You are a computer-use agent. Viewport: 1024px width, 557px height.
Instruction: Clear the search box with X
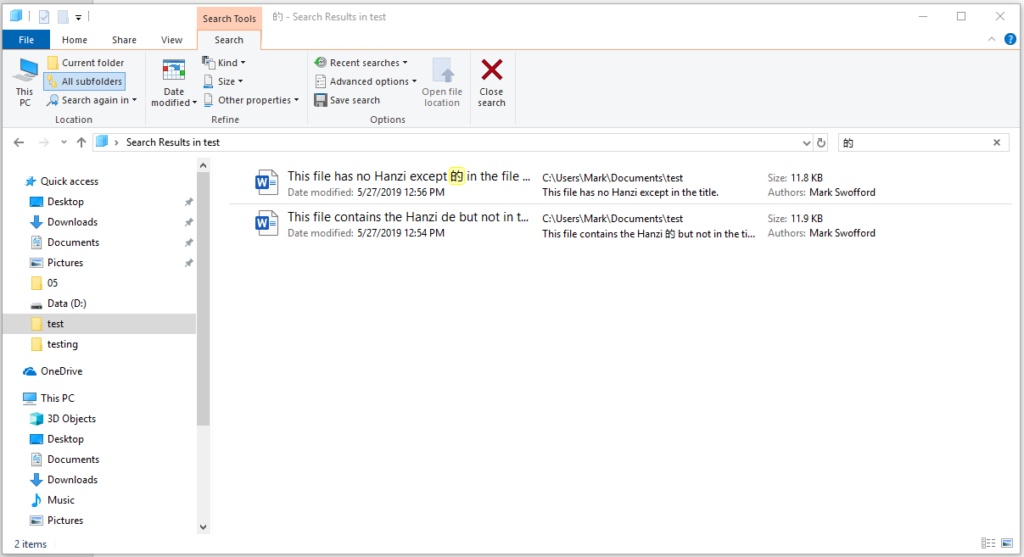click(997, 142)
